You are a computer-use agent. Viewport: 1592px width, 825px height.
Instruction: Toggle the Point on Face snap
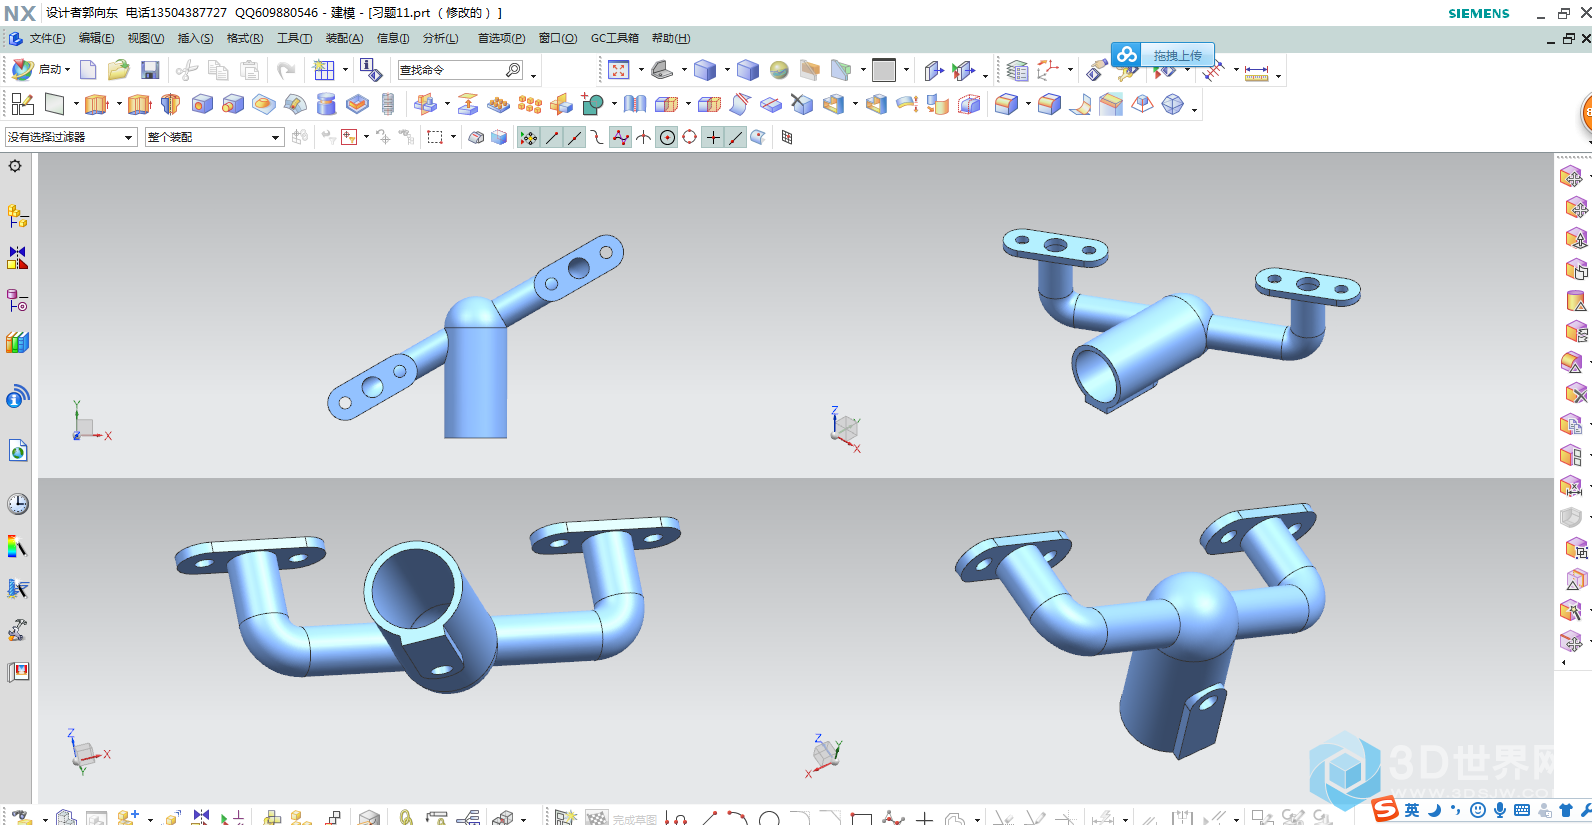[x=759, y=137]
